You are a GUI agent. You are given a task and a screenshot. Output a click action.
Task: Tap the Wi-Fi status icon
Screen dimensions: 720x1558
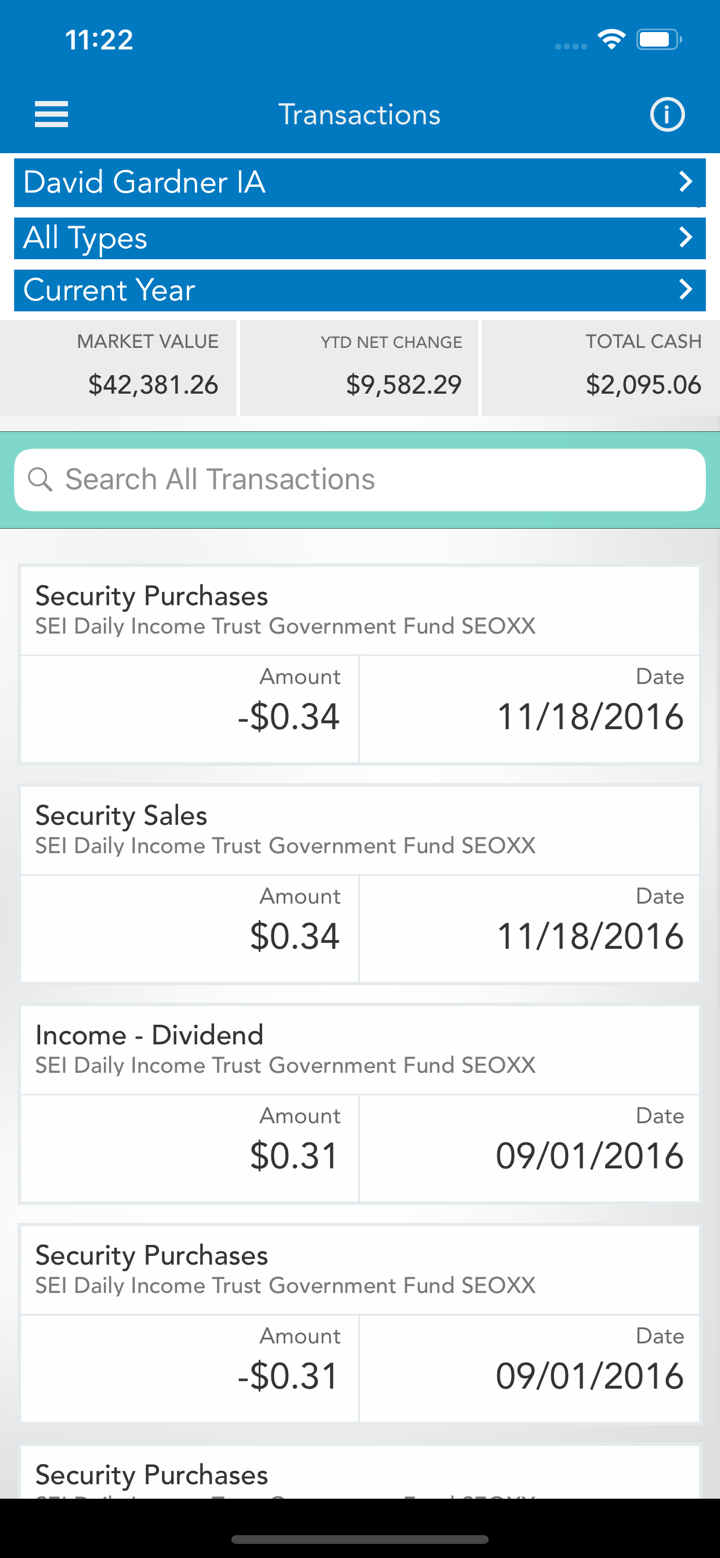(x=610, y=40)
